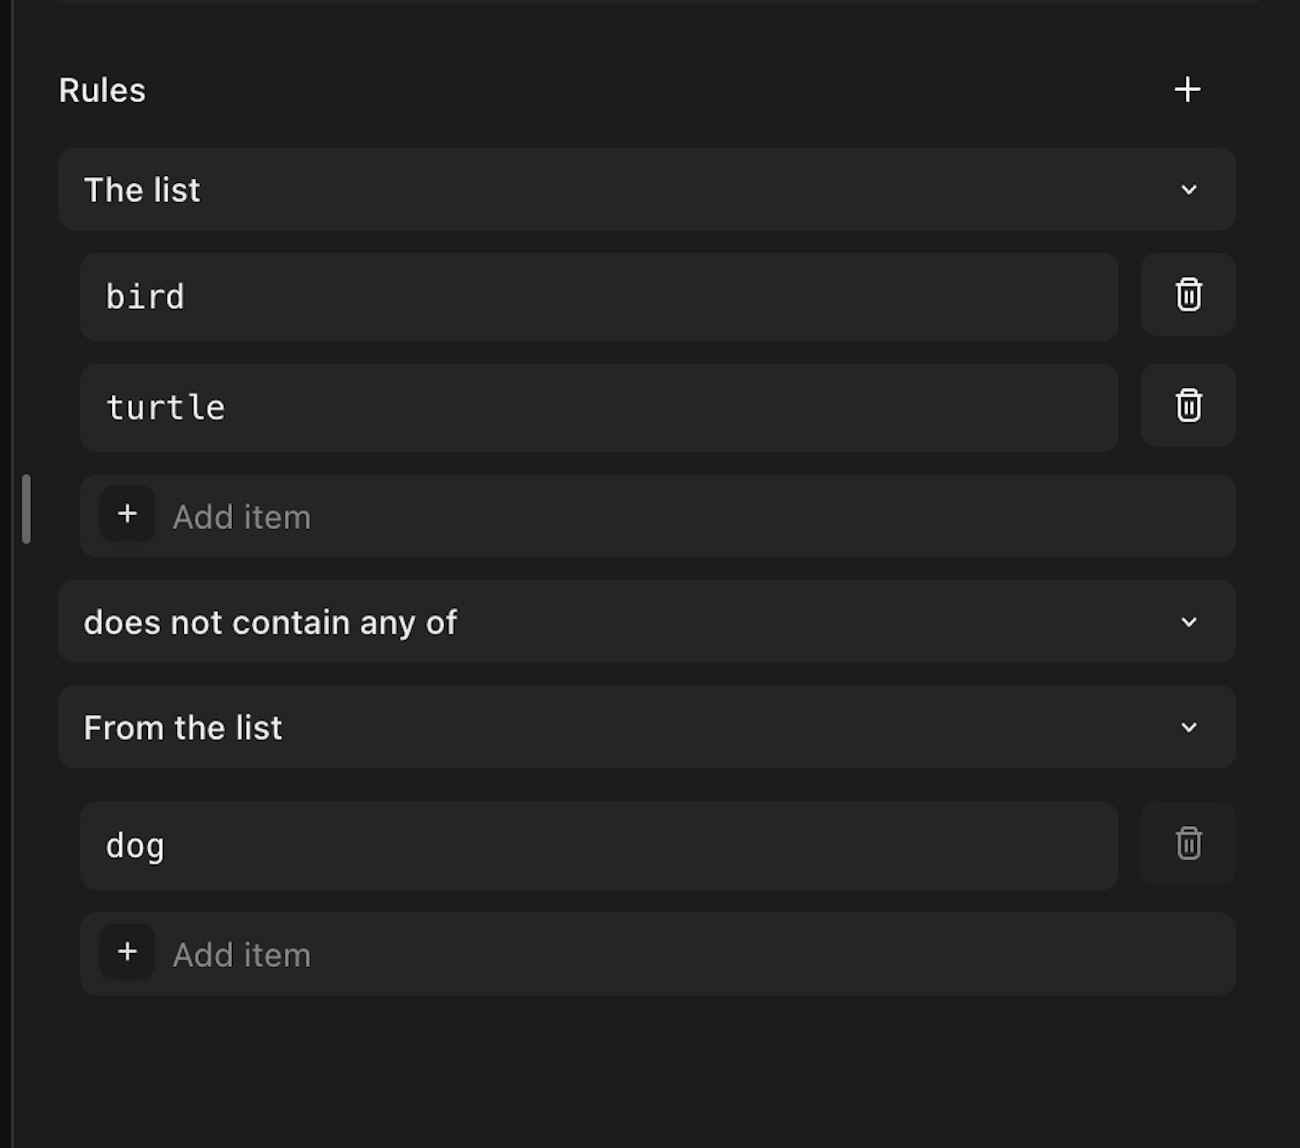Click the panel resize handle on left edge

[x=26, y=509]
